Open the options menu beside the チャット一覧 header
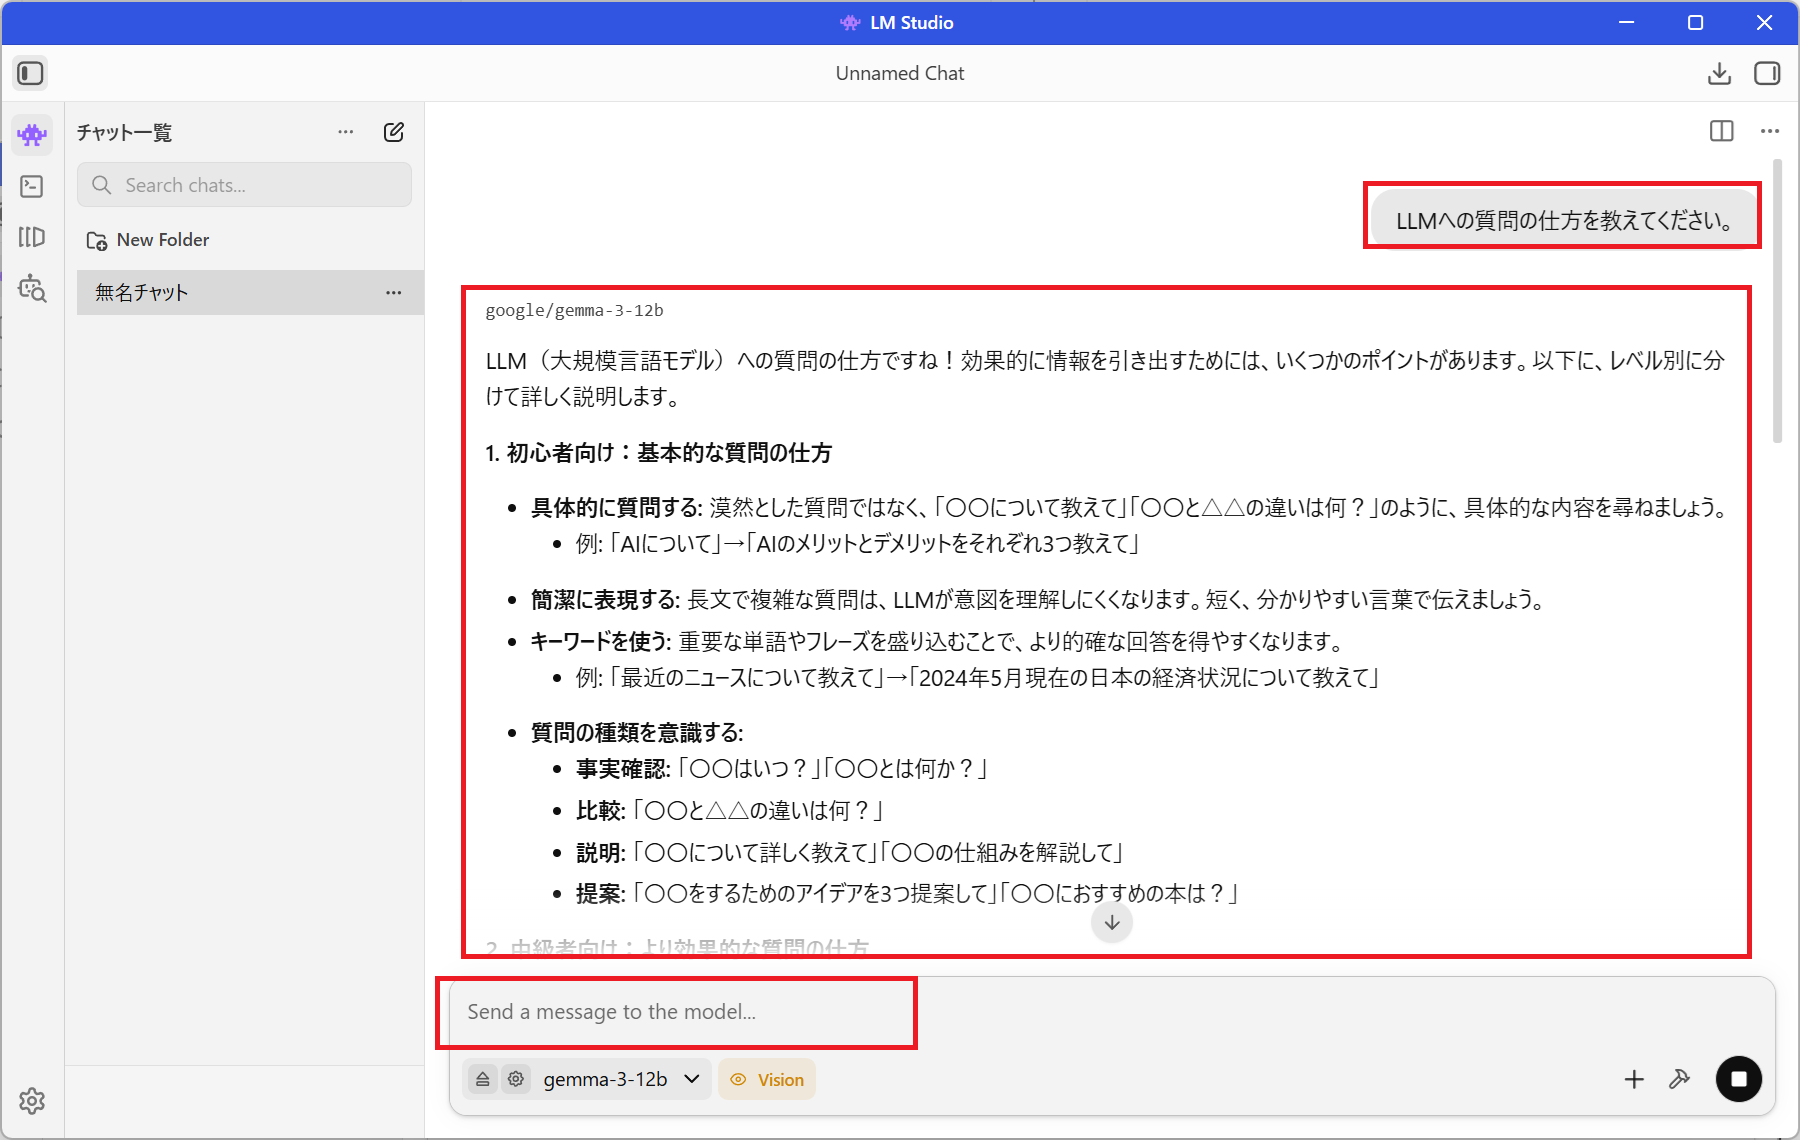Image resolution: width=1800 pixels, height=1140 pixels. (346, 132)
